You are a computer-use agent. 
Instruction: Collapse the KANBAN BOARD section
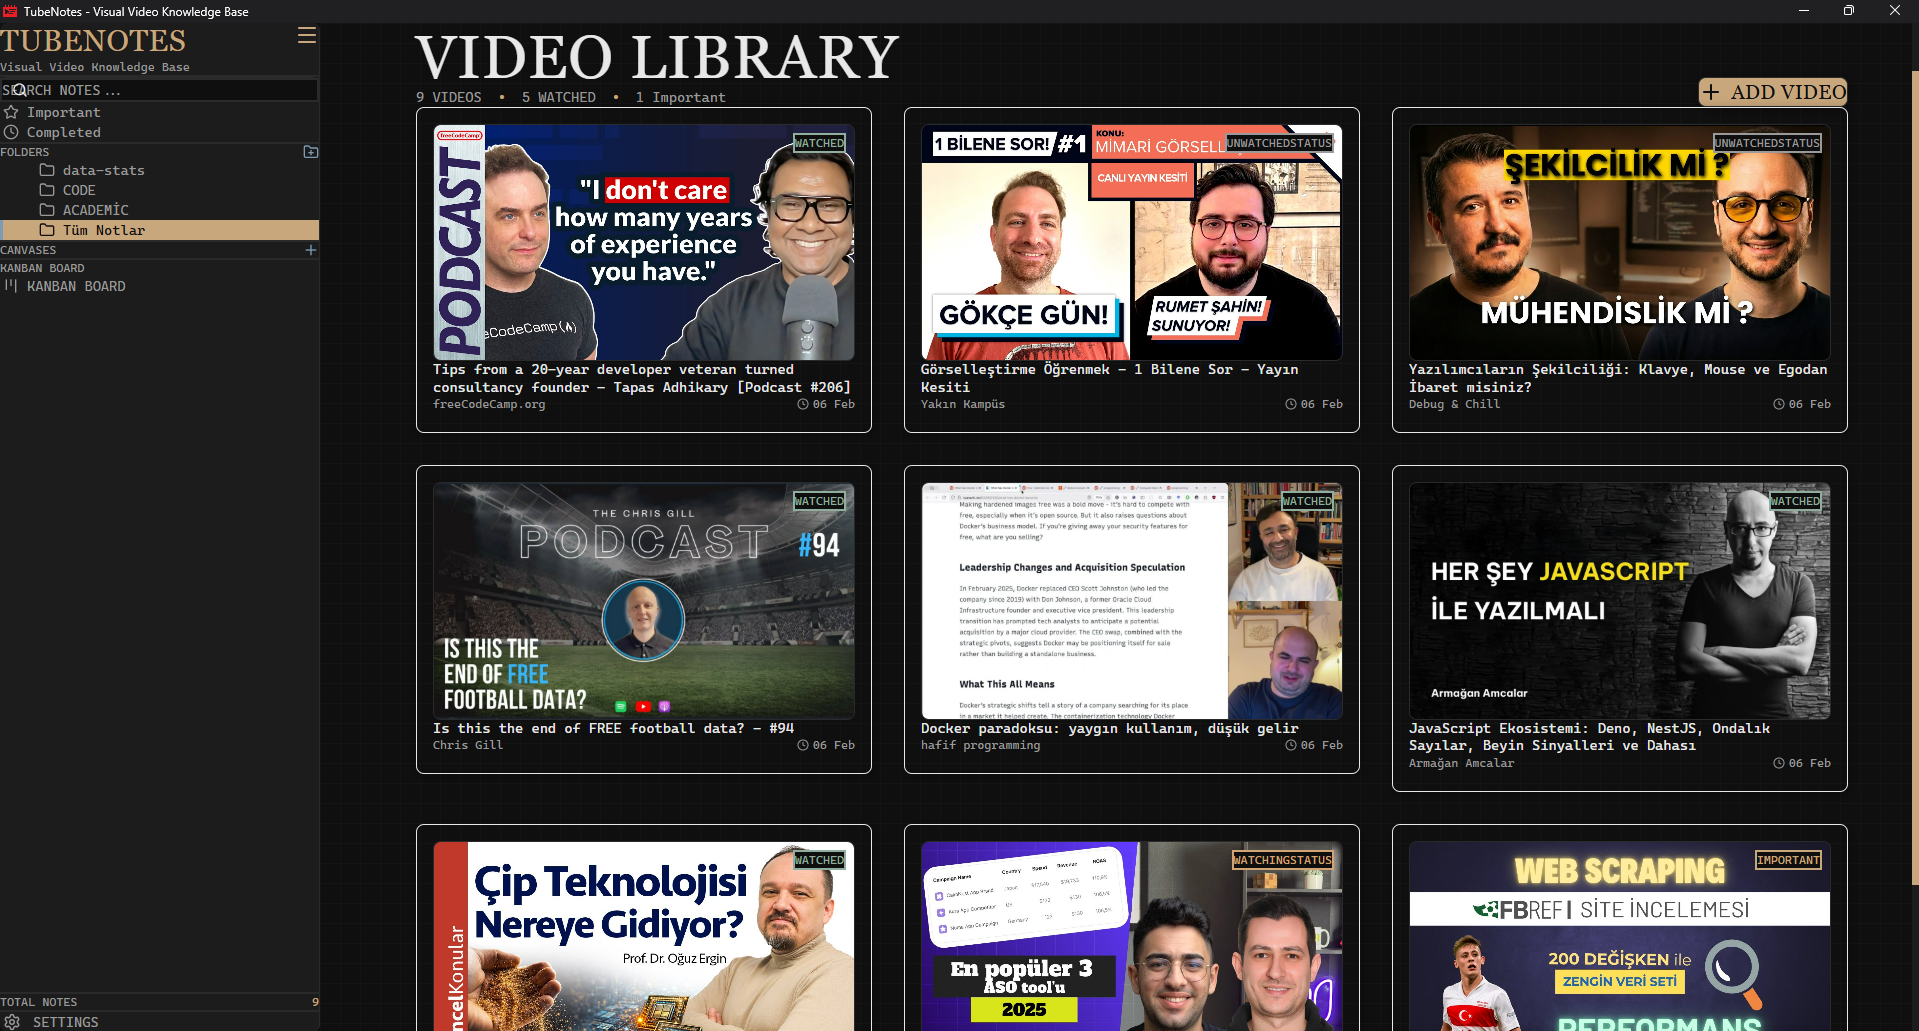(43, 268)
